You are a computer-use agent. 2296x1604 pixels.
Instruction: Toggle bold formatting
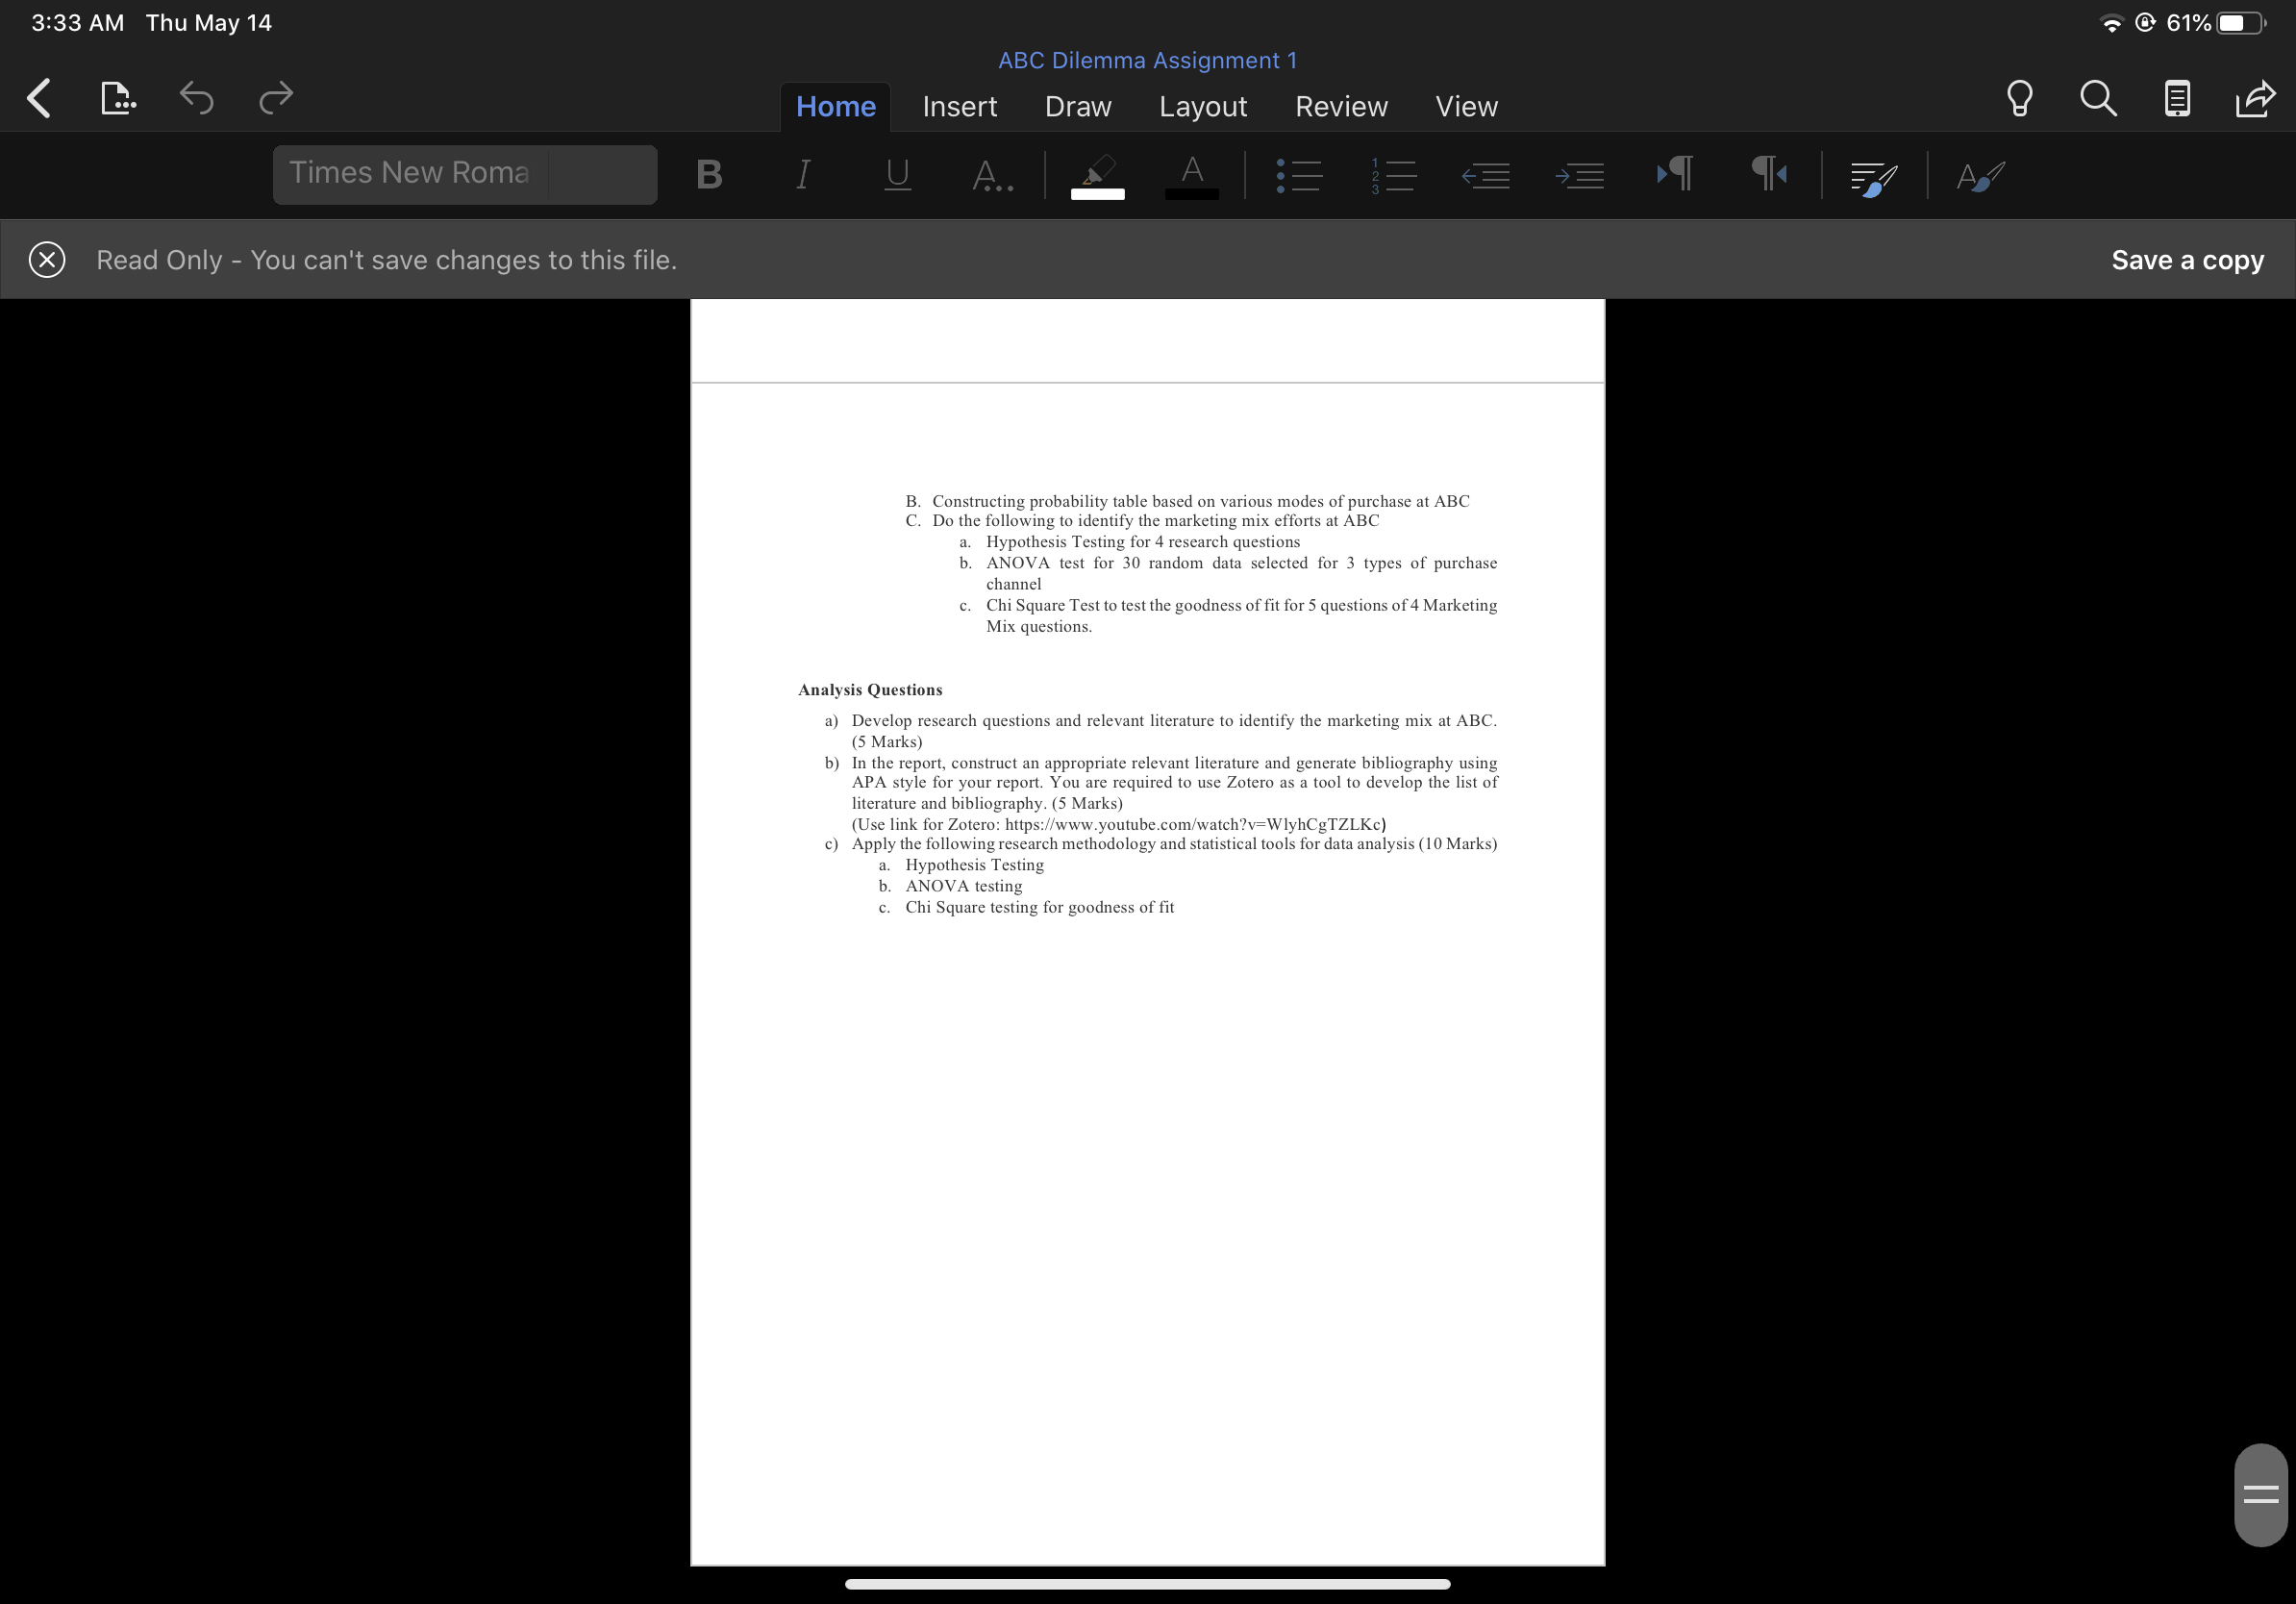coord(709,174)
